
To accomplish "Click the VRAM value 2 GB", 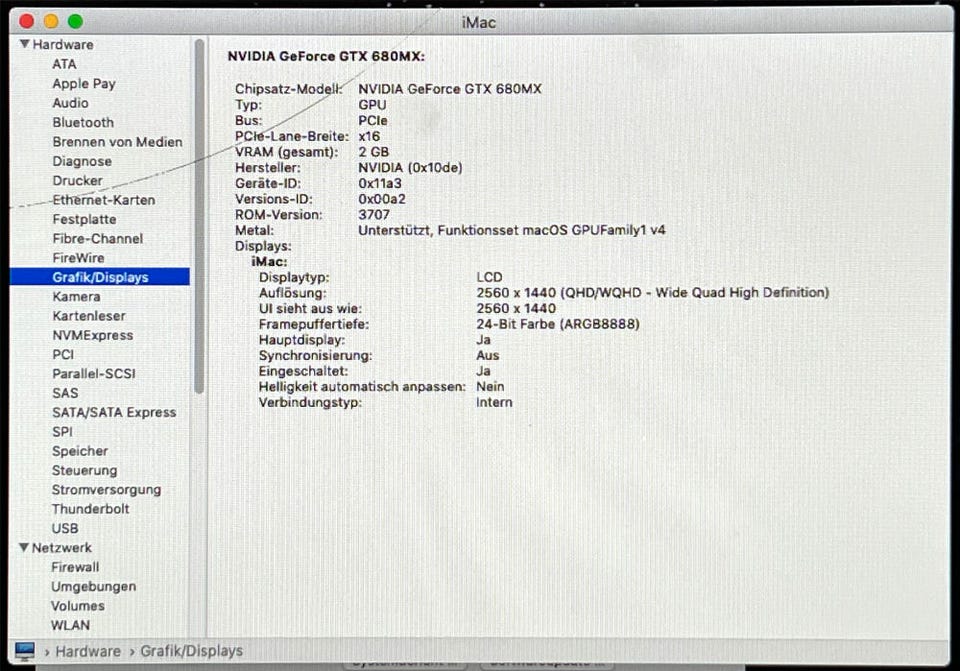I will pyautogui.click(x=373, y=152).
